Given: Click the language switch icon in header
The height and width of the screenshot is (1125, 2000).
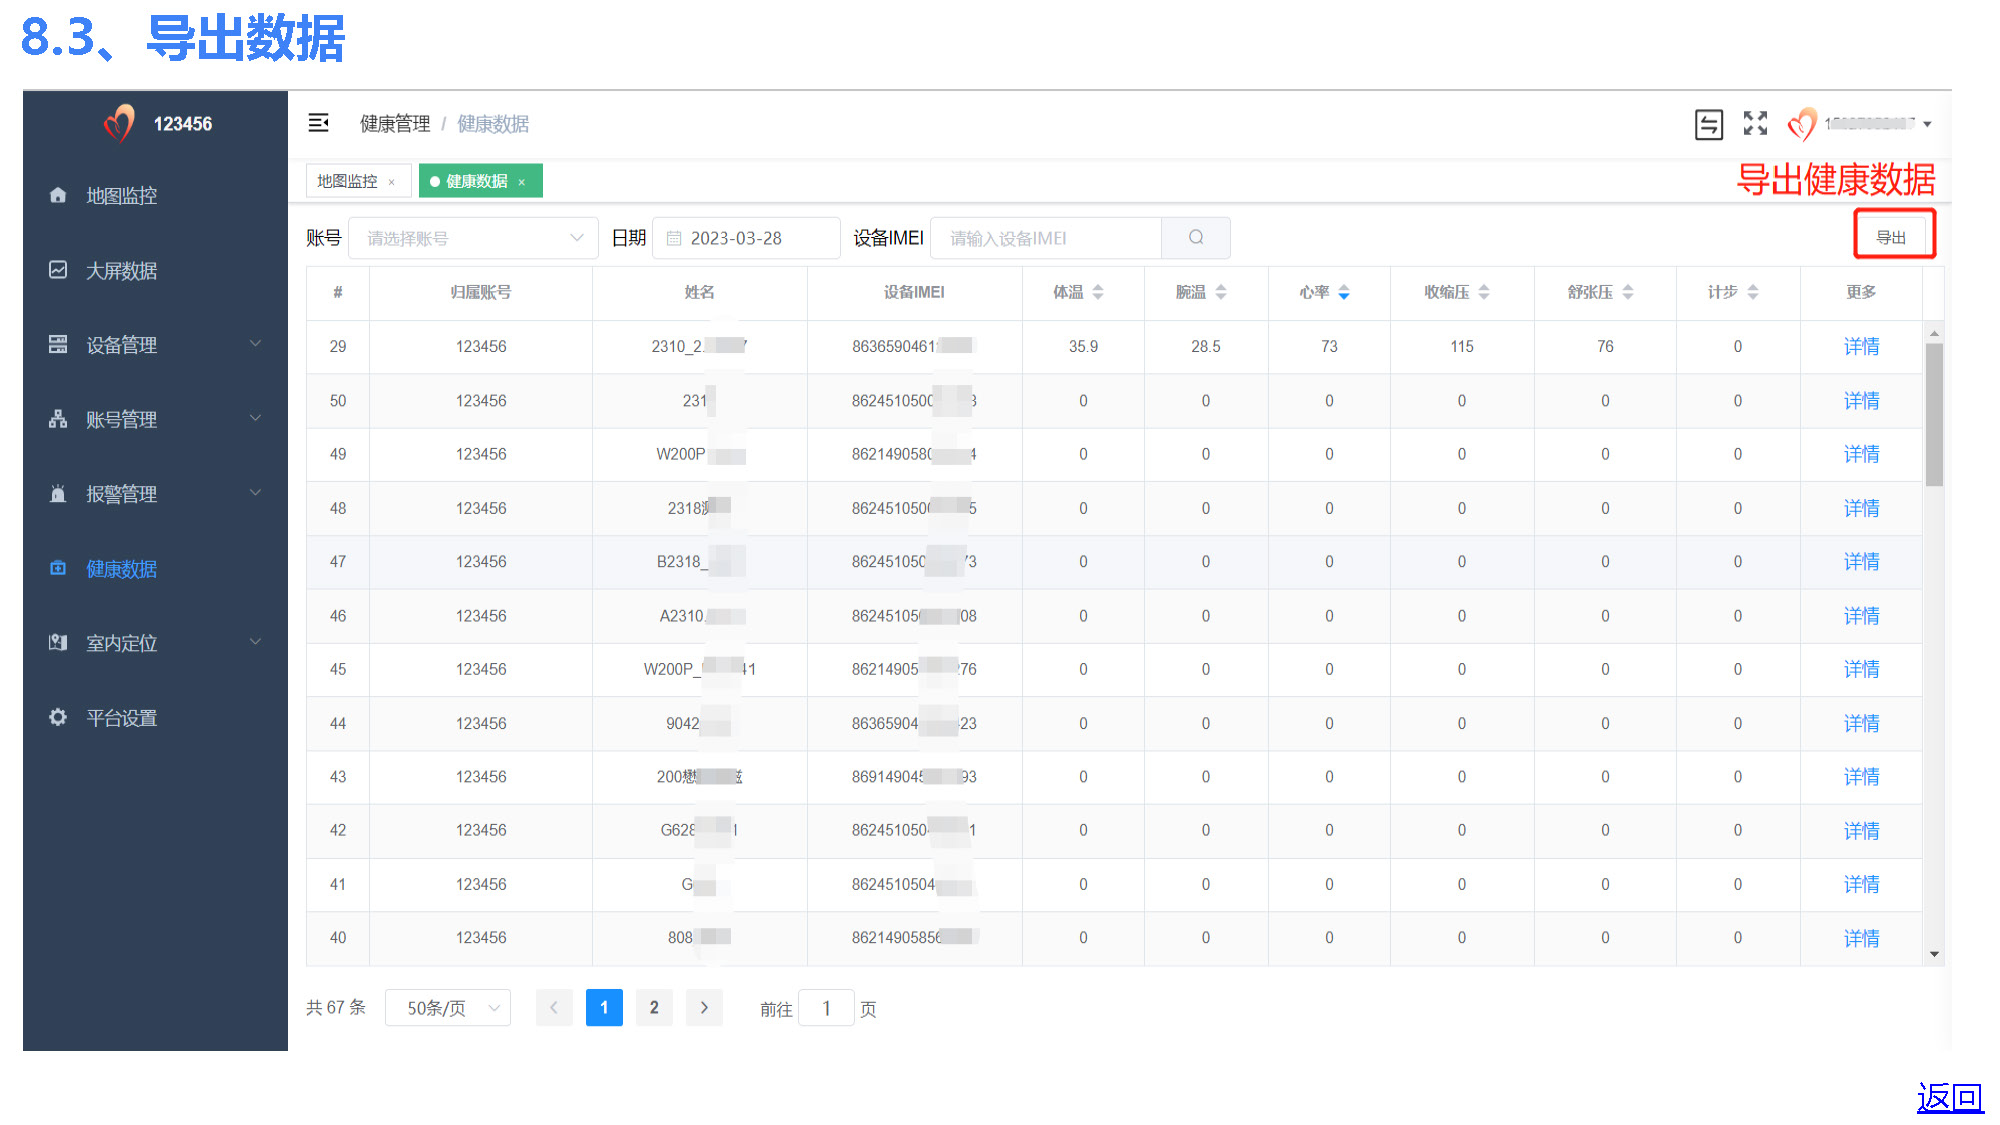Looking at the screenshot, I should coord(1709,124).
